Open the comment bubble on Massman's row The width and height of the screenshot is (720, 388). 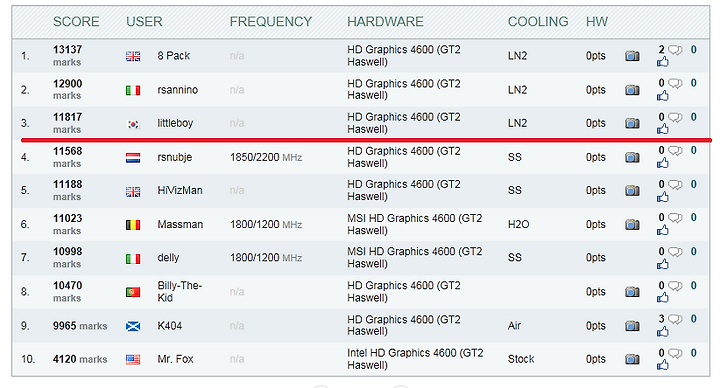675,218
